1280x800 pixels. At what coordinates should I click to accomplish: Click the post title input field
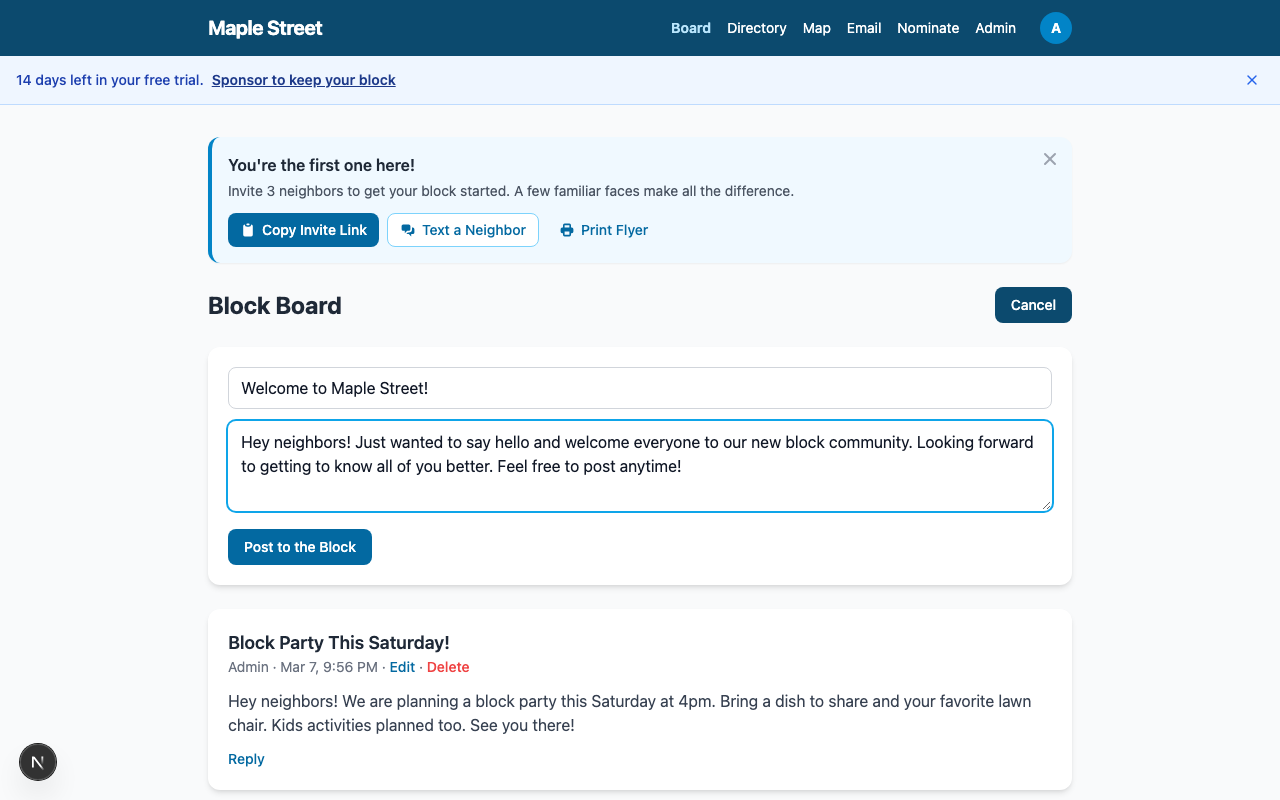click(639, 388)
